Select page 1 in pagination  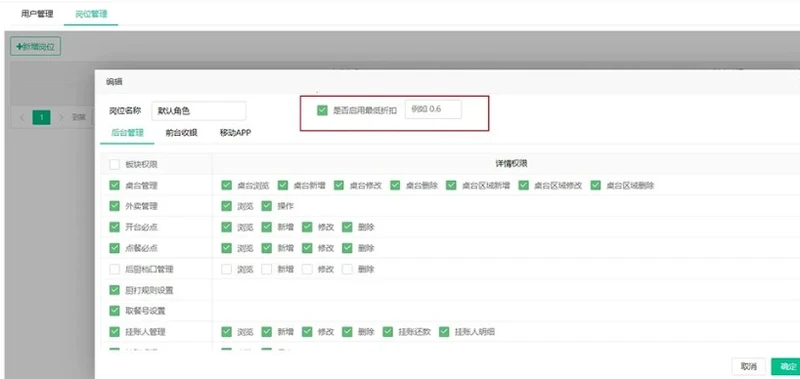coord(41,117)
